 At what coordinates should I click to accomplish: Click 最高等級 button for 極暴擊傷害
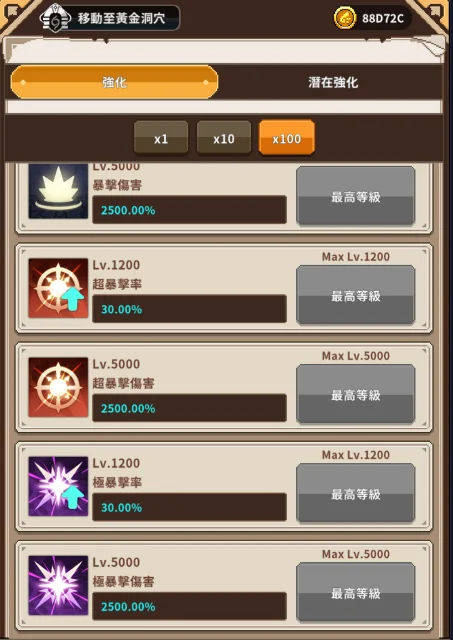pos(355,593)
